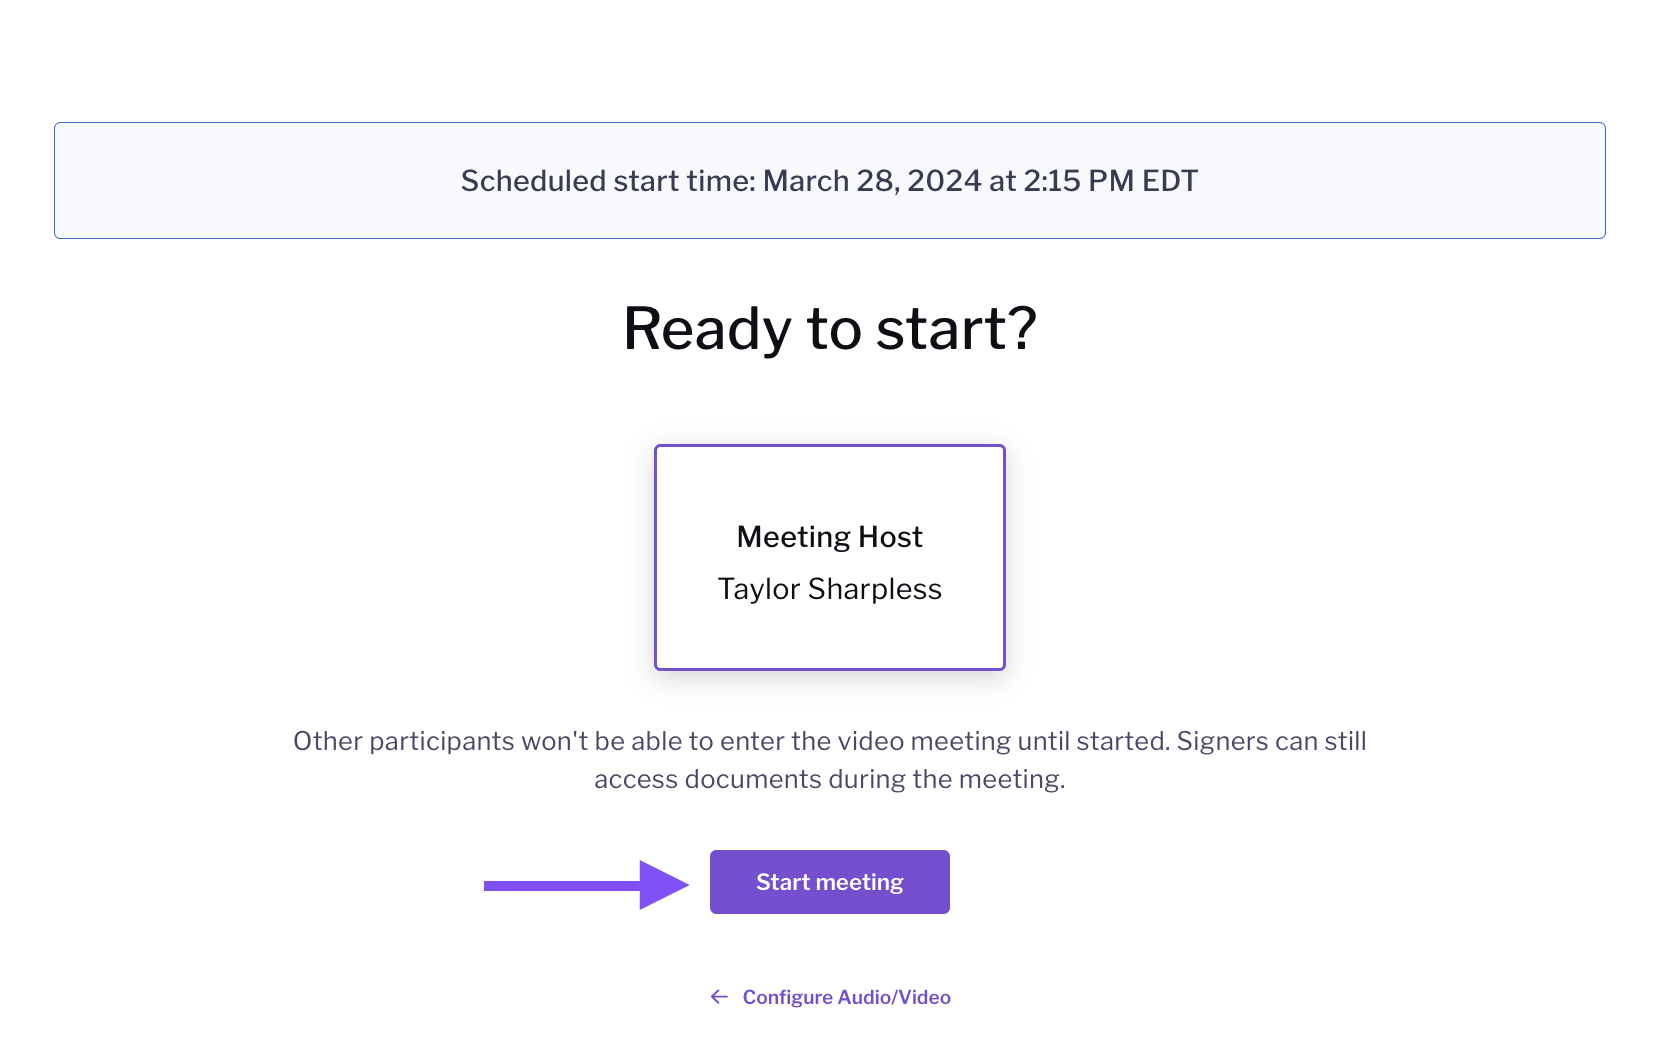Click the Start meeting button
The height and width of the screenshot is (1048, 1674).
pos(829,882)
